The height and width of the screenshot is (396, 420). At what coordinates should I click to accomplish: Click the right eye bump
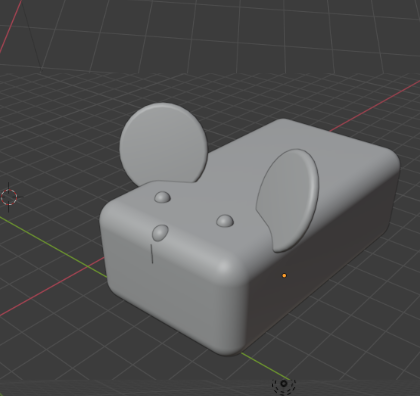coord(225,221)
